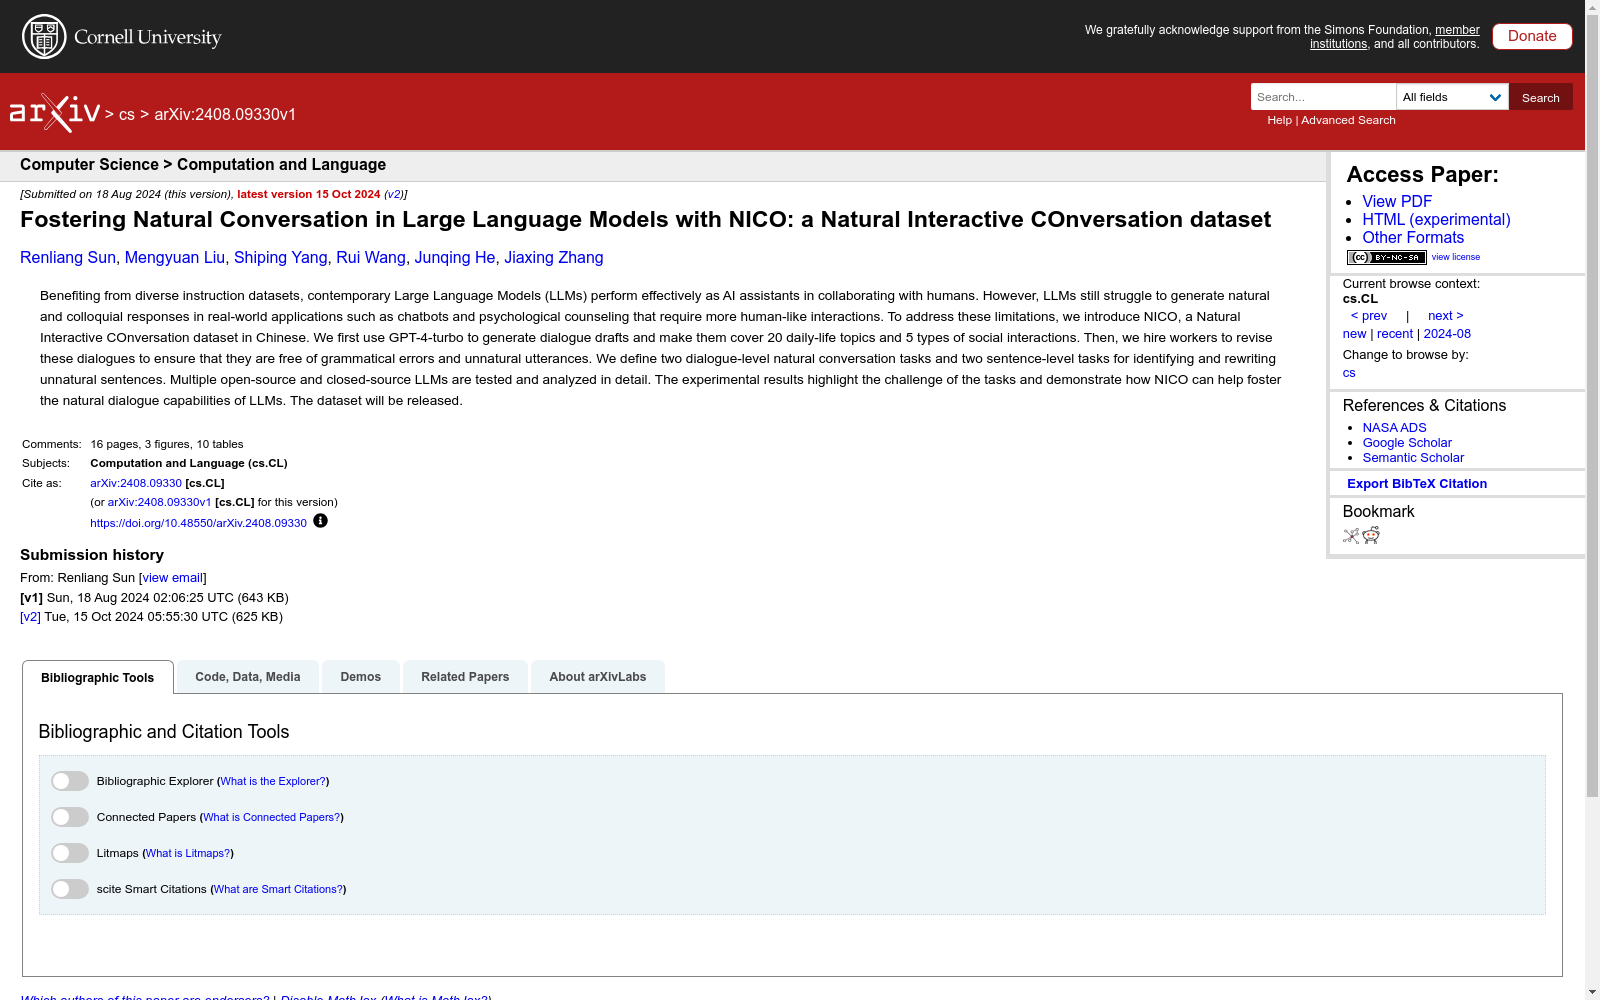
Task: Select the Bibliographic Tools tab
Action: tap(98, 677)
